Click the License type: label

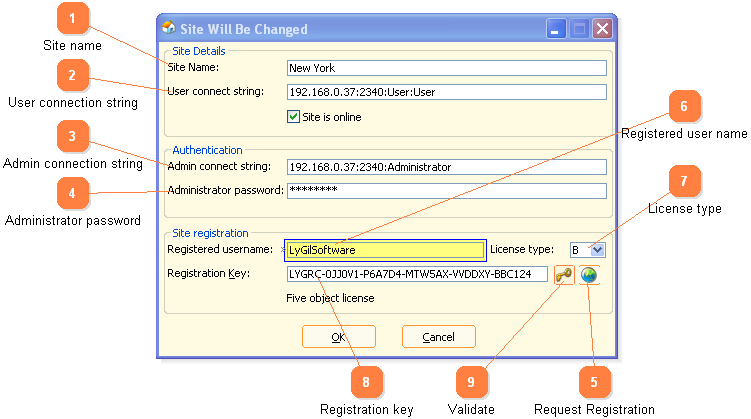(x=522, y=249)
